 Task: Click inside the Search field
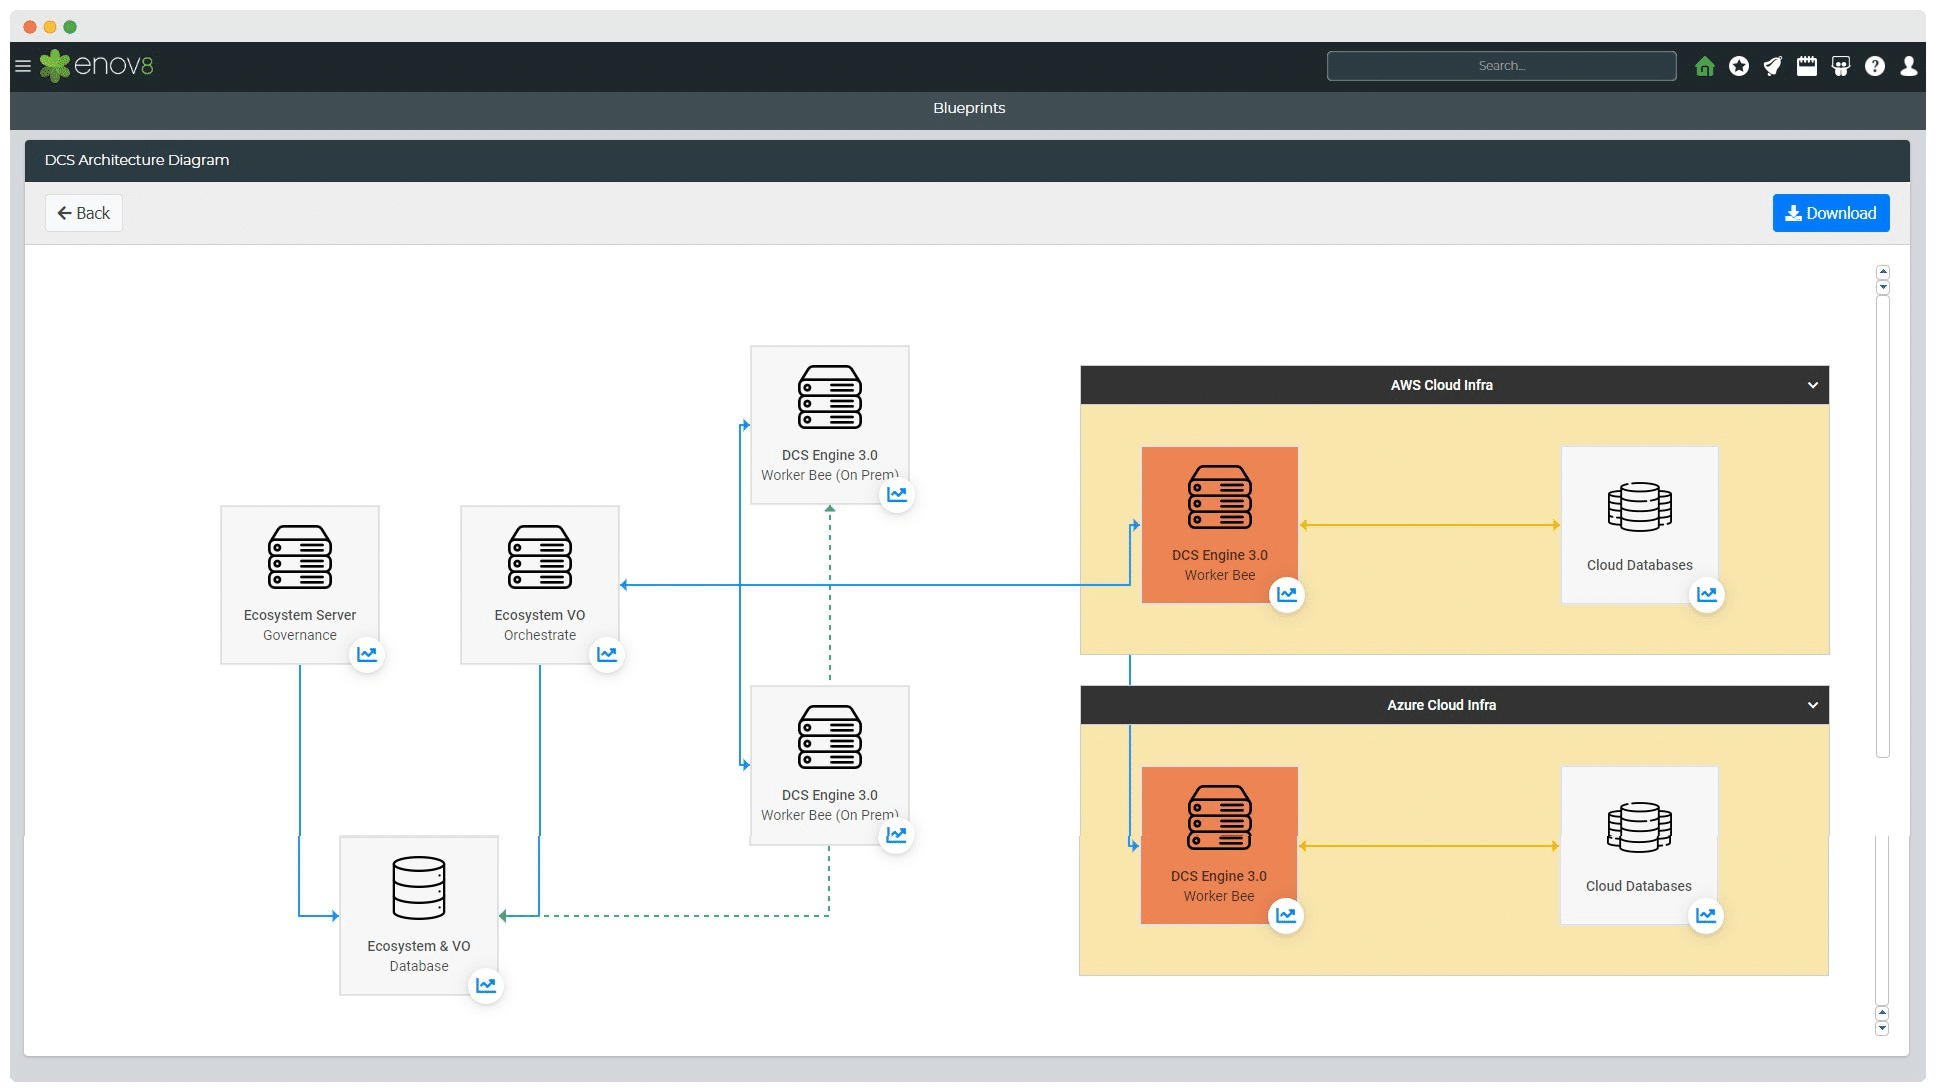[x=1500, y=65]
